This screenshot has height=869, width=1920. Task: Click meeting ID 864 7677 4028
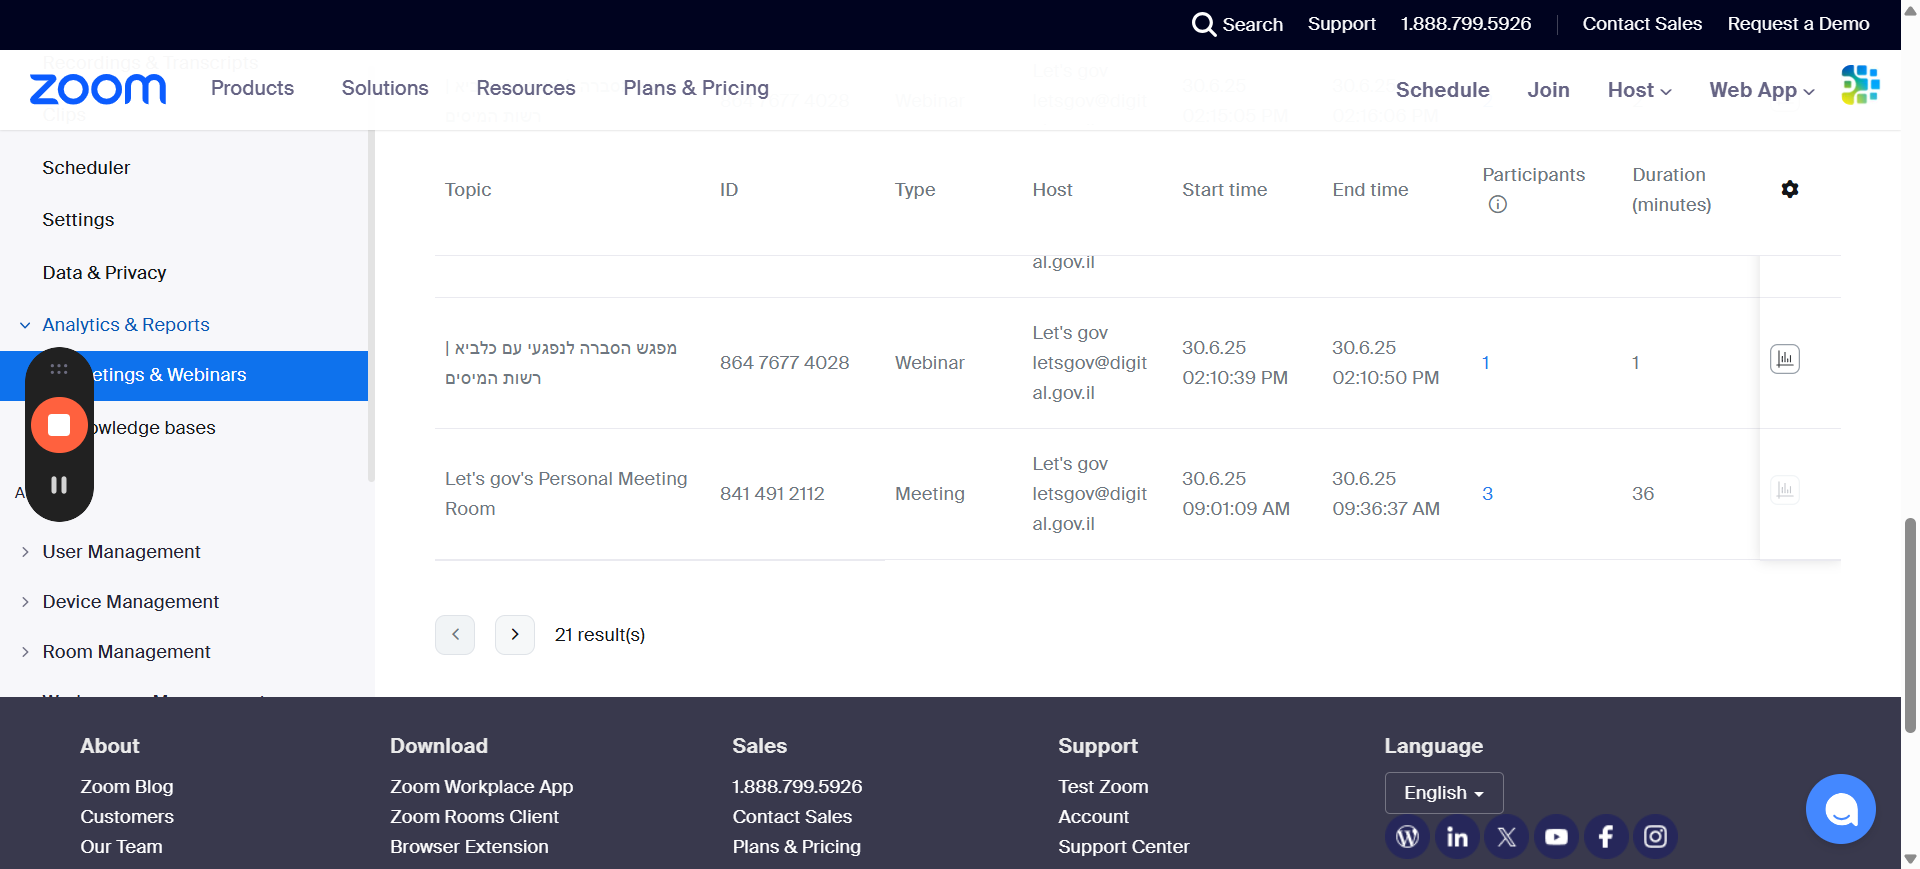pyautogui.click(x=784, y=363)
